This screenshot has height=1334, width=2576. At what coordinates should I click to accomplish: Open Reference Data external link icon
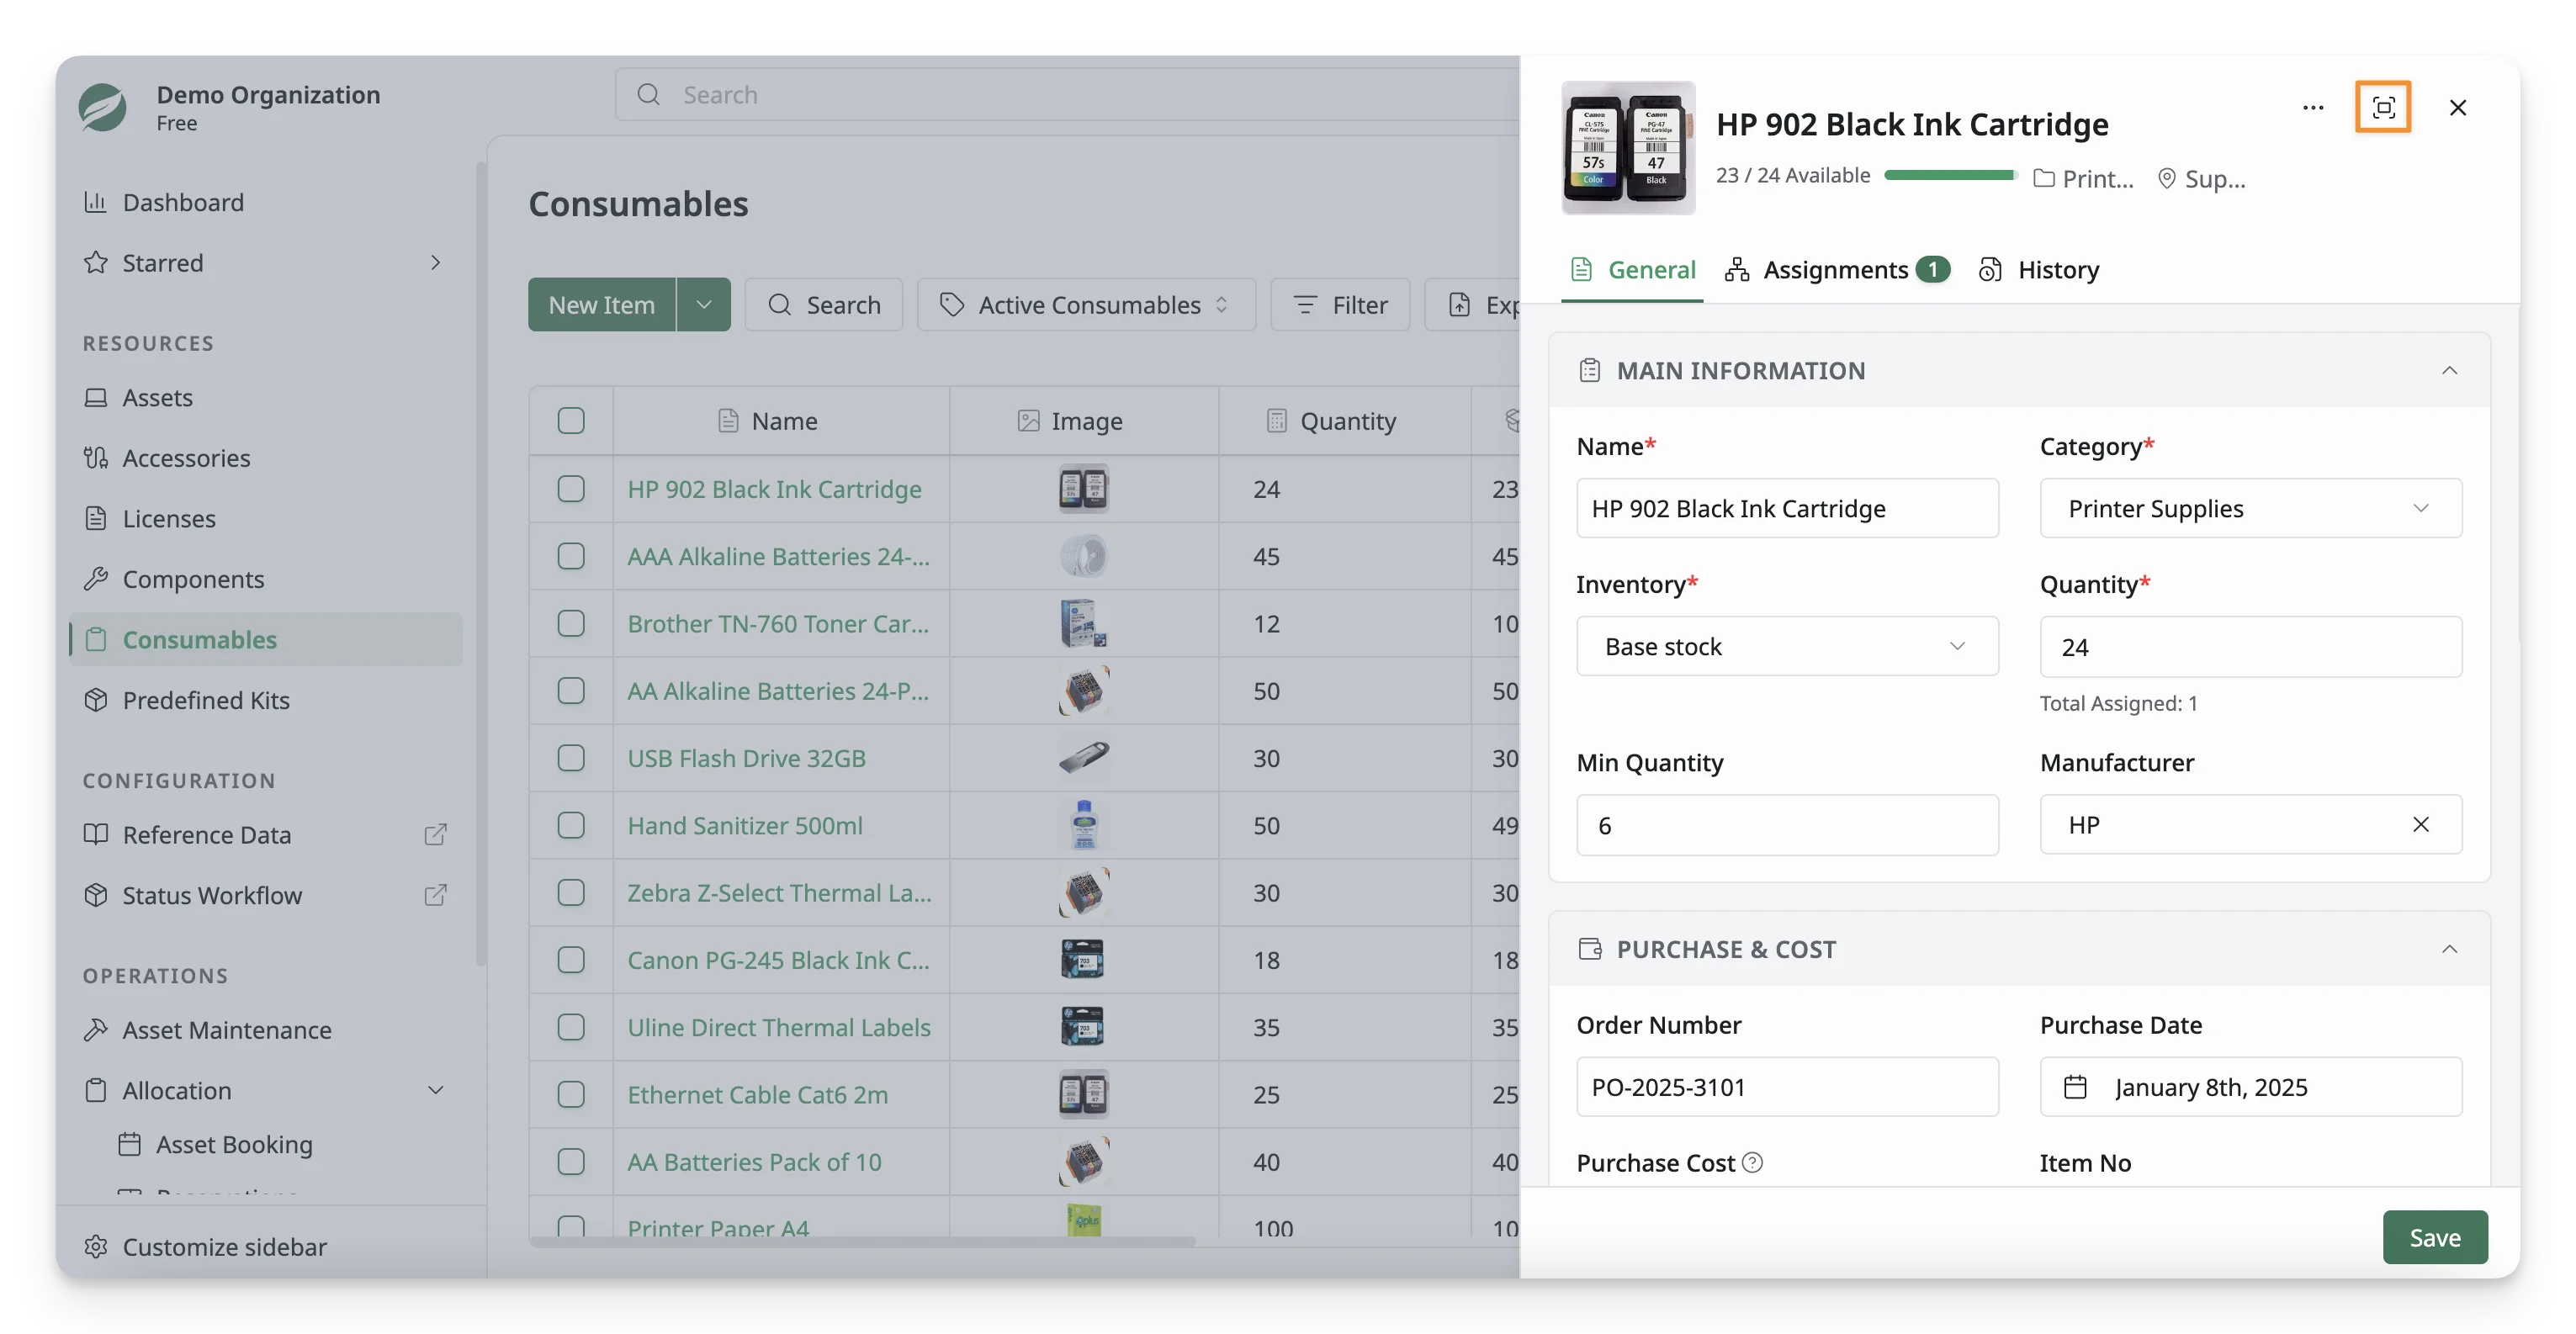435,834
